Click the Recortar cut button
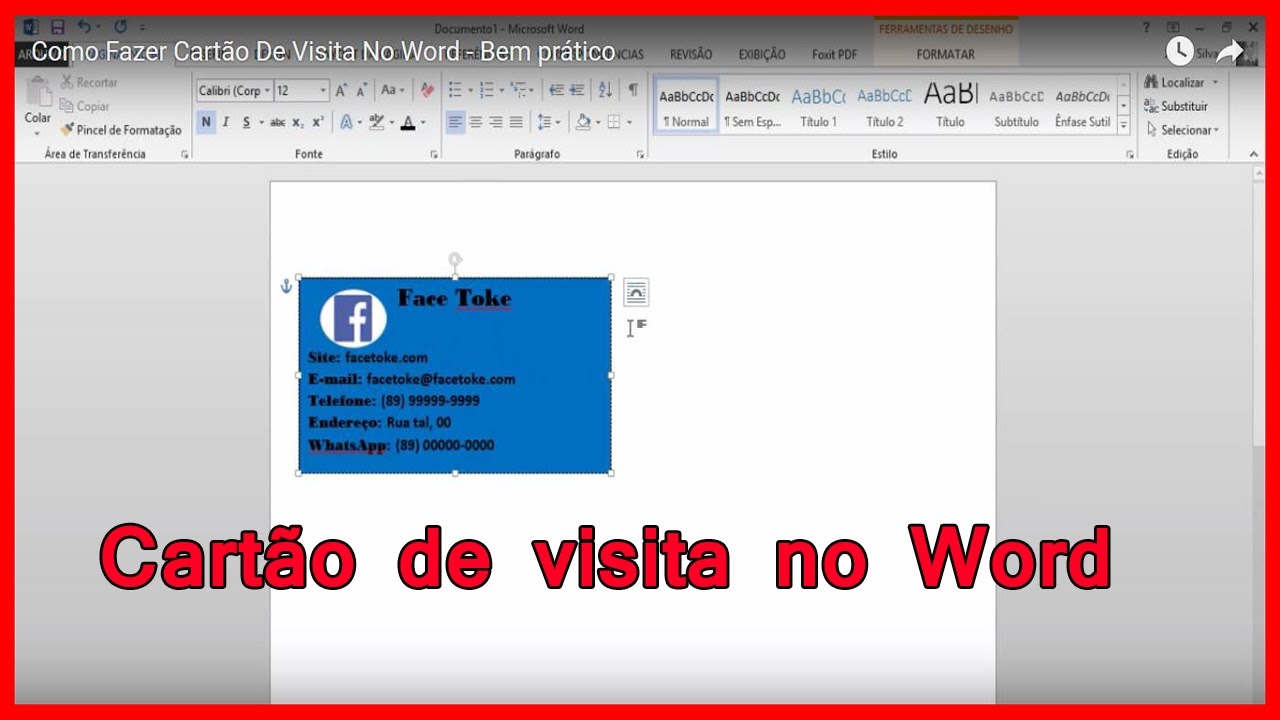1280x720 pixels. 88,82
